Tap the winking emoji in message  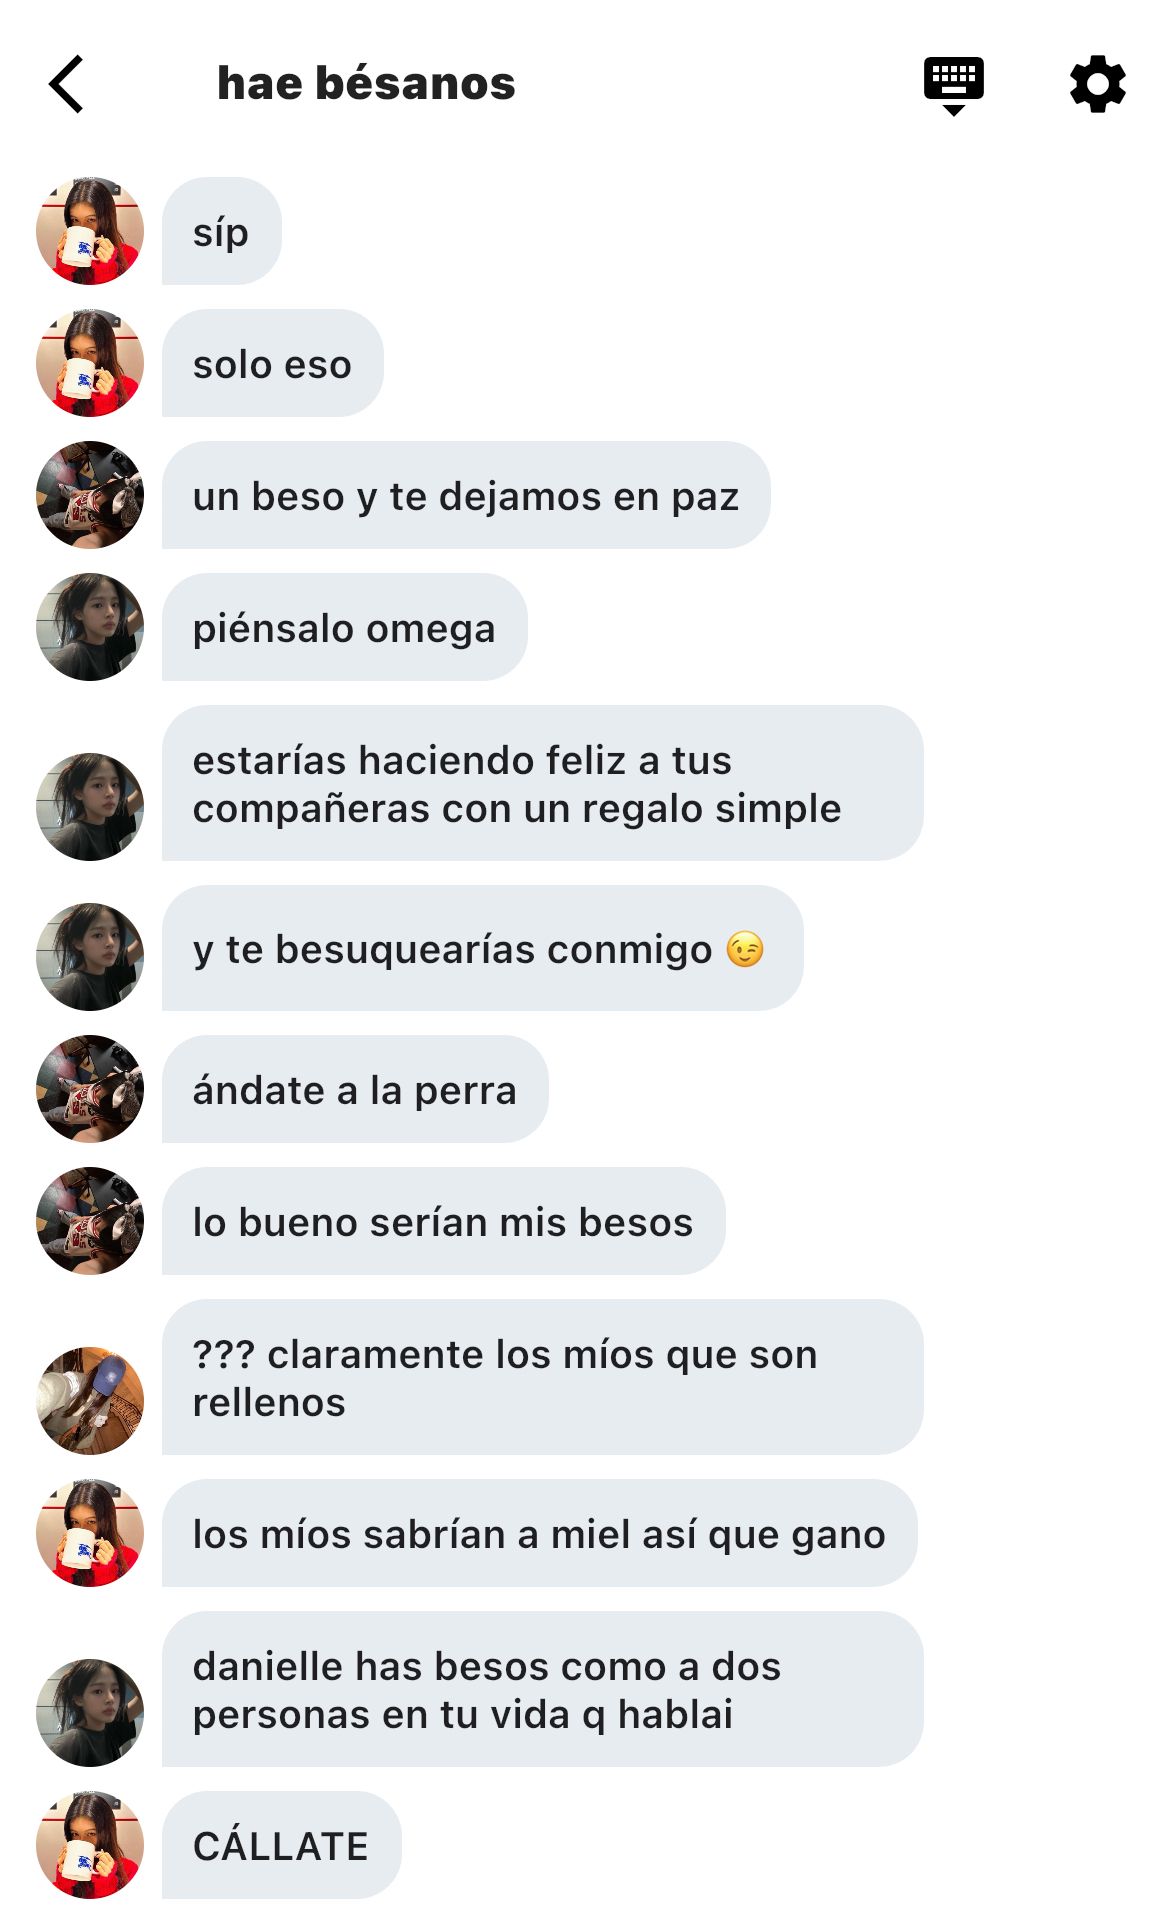pos(745,949)
